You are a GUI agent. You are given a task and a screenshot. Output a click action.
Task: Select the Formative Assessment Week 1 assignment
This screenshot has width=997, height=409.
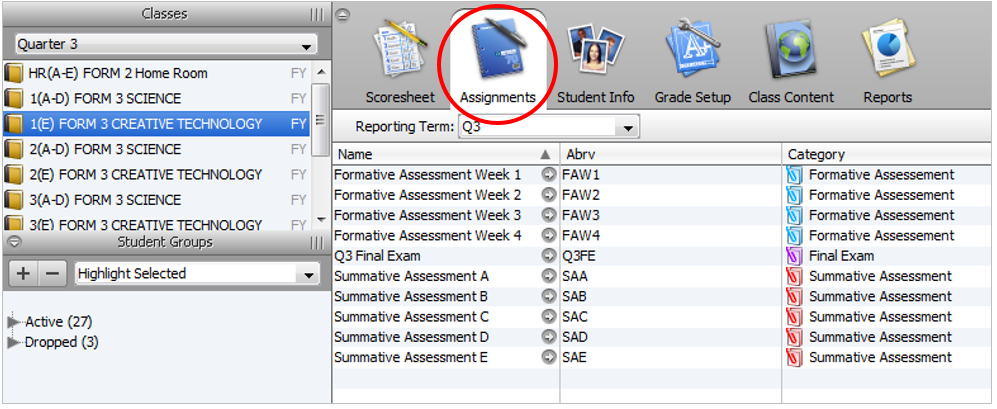(x=427, y=175)
